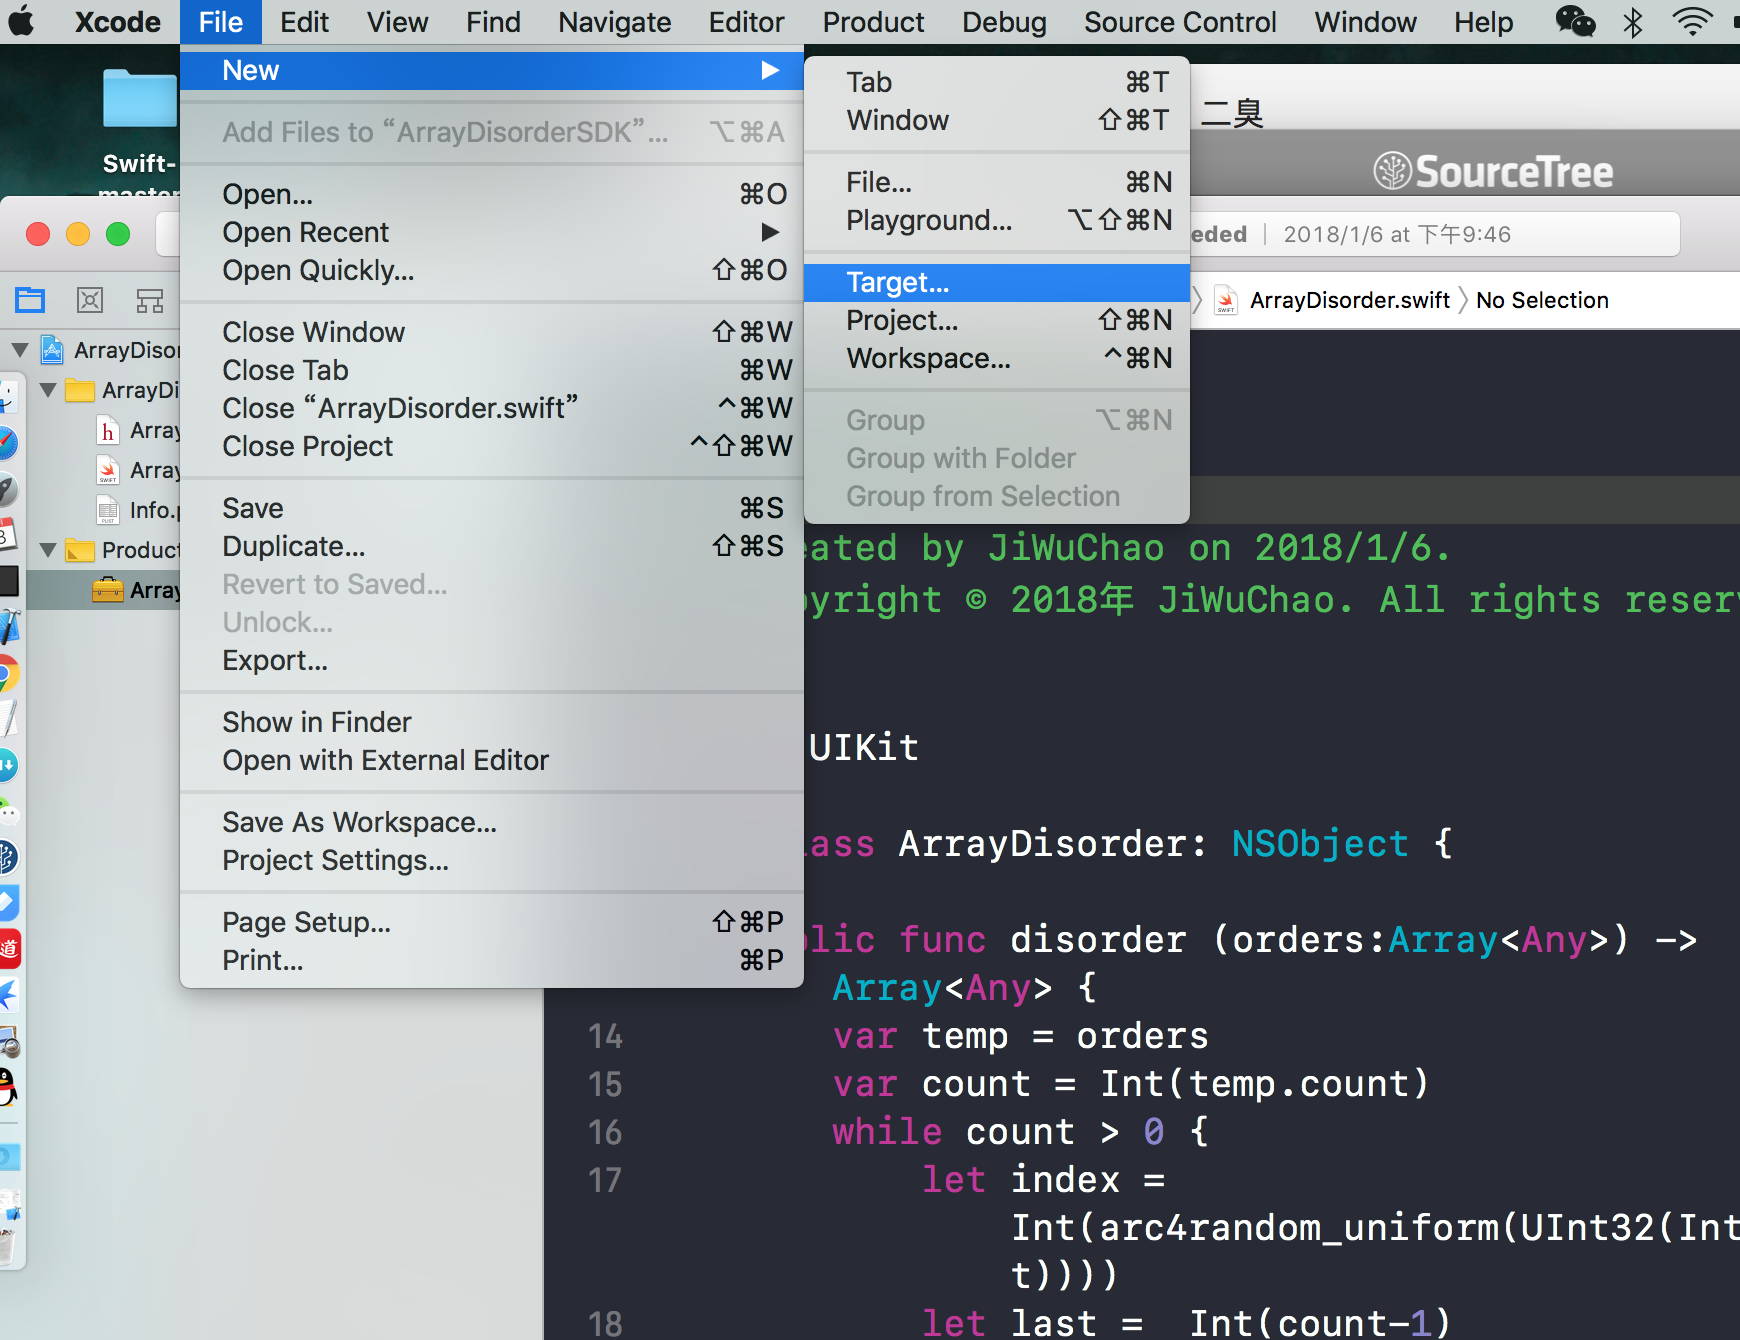Screen dimensions: 1740x1340
Task: Open the Bluetooth status menu icon
Action: point(1633,22)
